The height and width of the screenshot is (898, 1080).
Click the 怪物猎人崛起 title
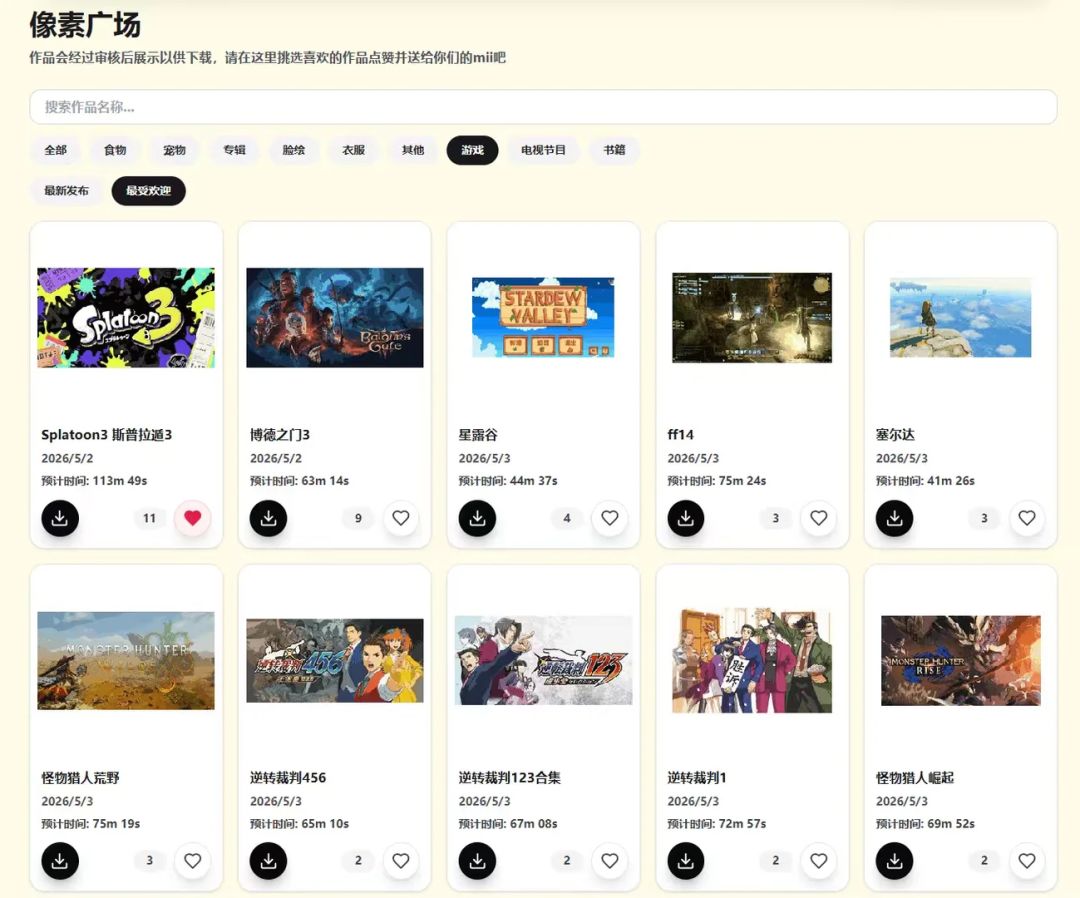pos(915,777)
